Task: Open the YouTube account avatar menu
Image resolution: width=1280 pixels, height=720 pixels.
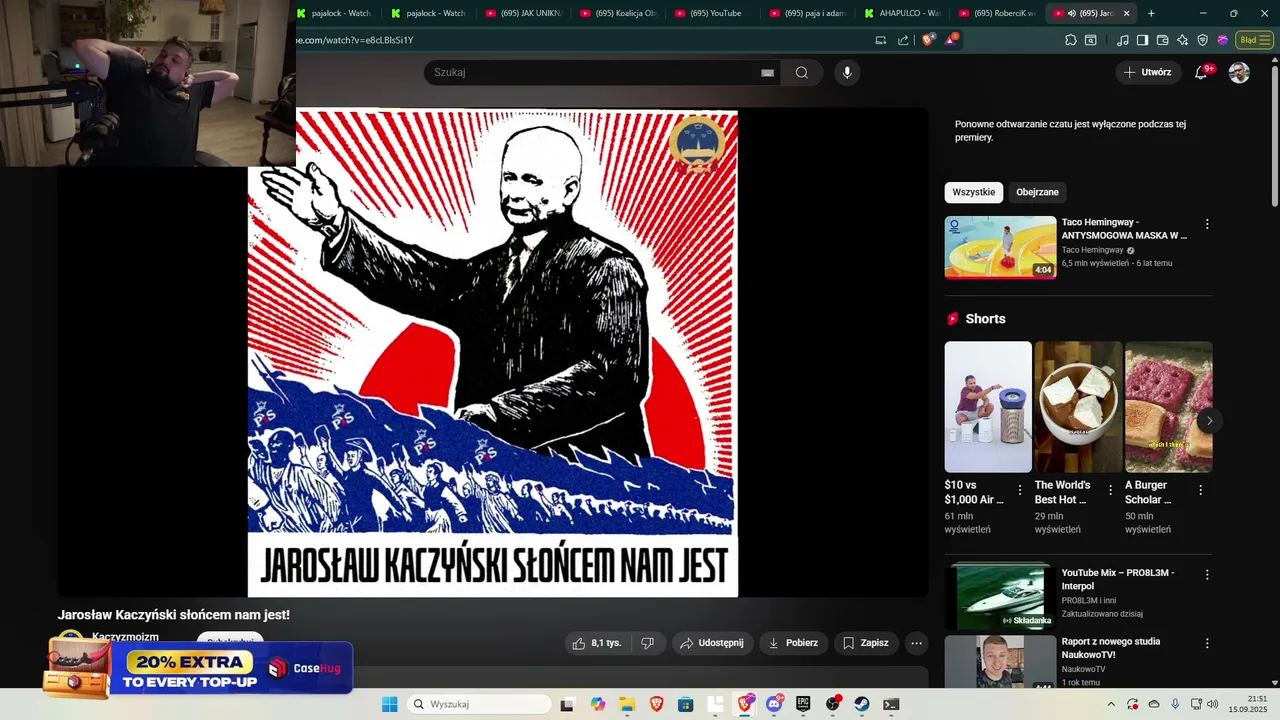Action: tap(1239, 72)
